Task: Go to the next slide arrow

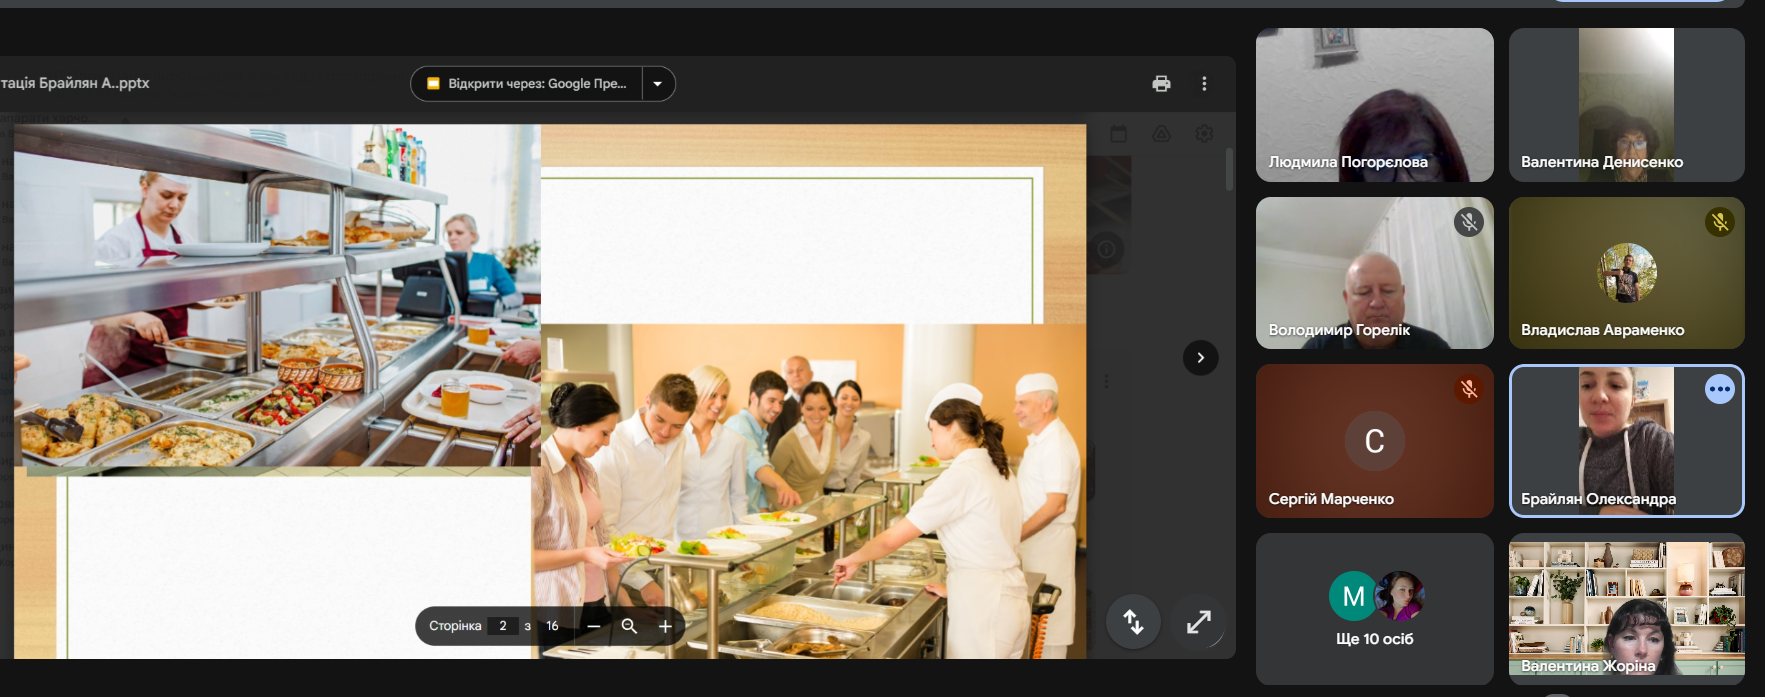Action: coord(1200,358)
